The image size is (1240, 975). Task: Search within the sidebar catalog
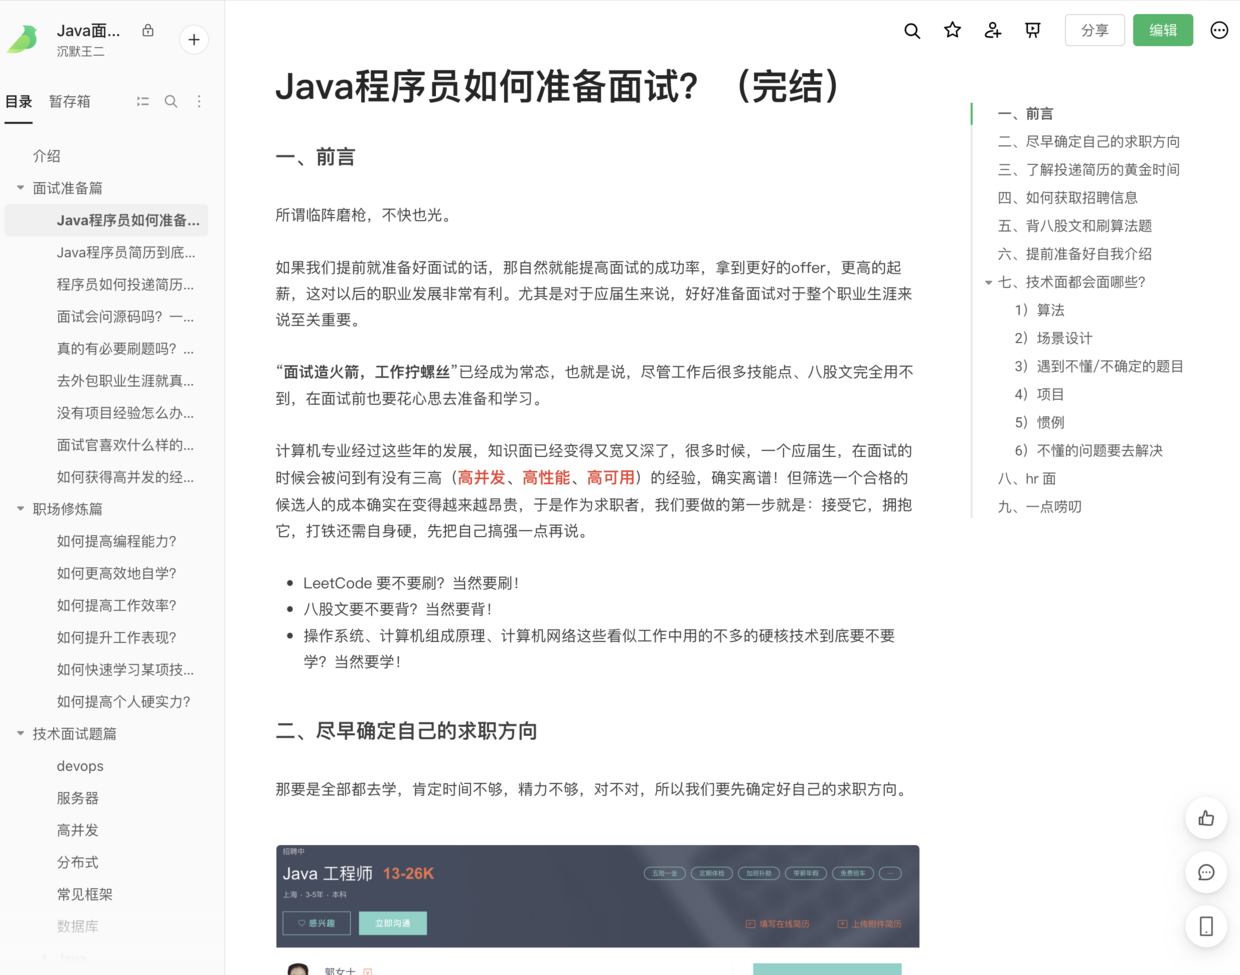[171, 102]
